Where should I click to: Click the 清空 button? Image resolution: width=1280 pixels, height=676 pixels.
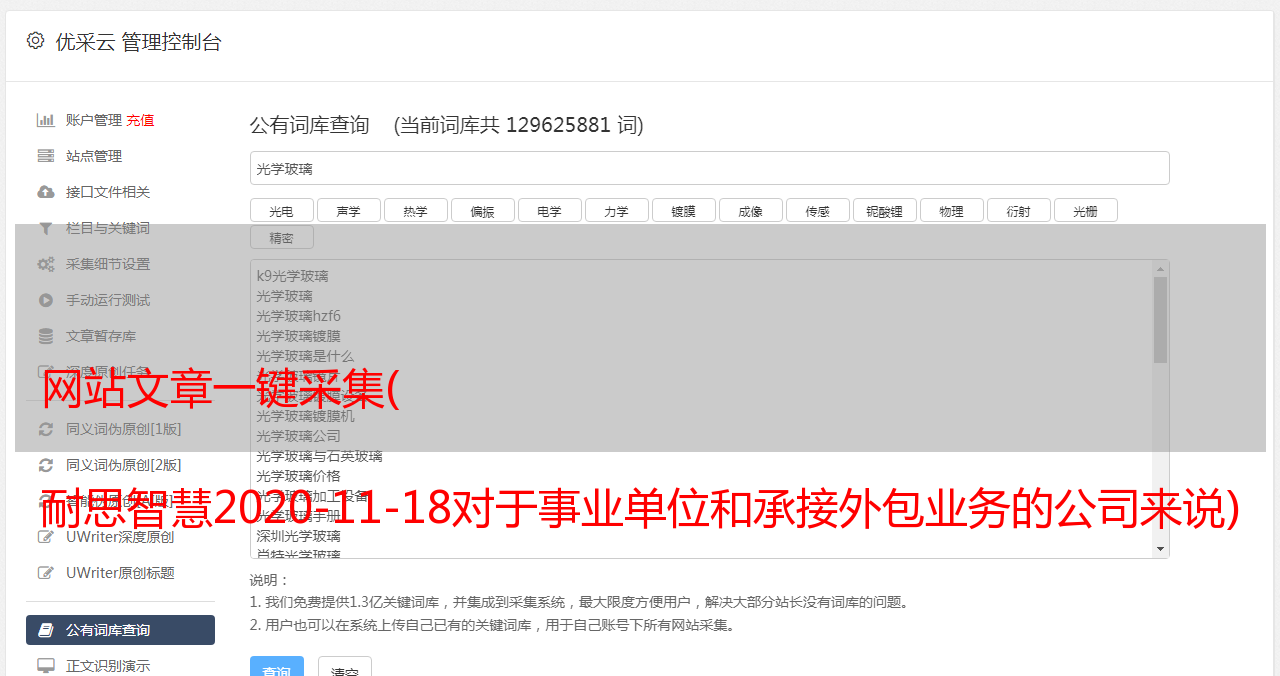coord(345,668)
